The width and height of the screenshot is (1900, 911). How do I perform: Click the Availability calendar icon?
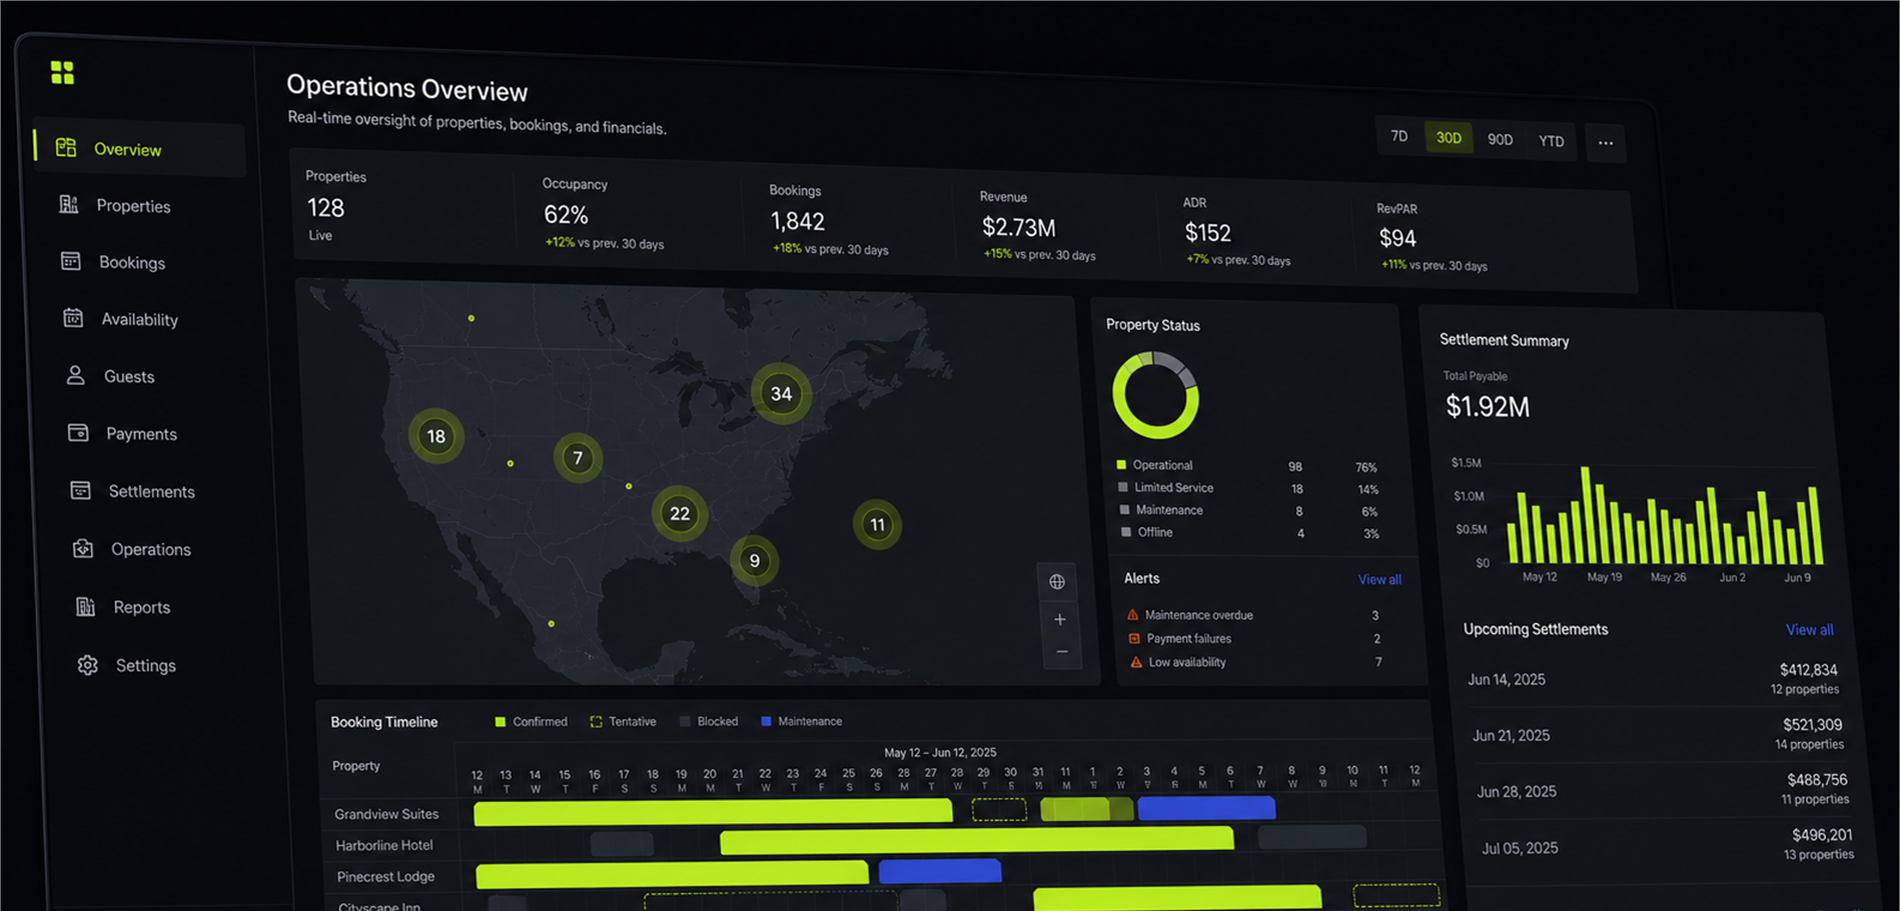[73, 318]
